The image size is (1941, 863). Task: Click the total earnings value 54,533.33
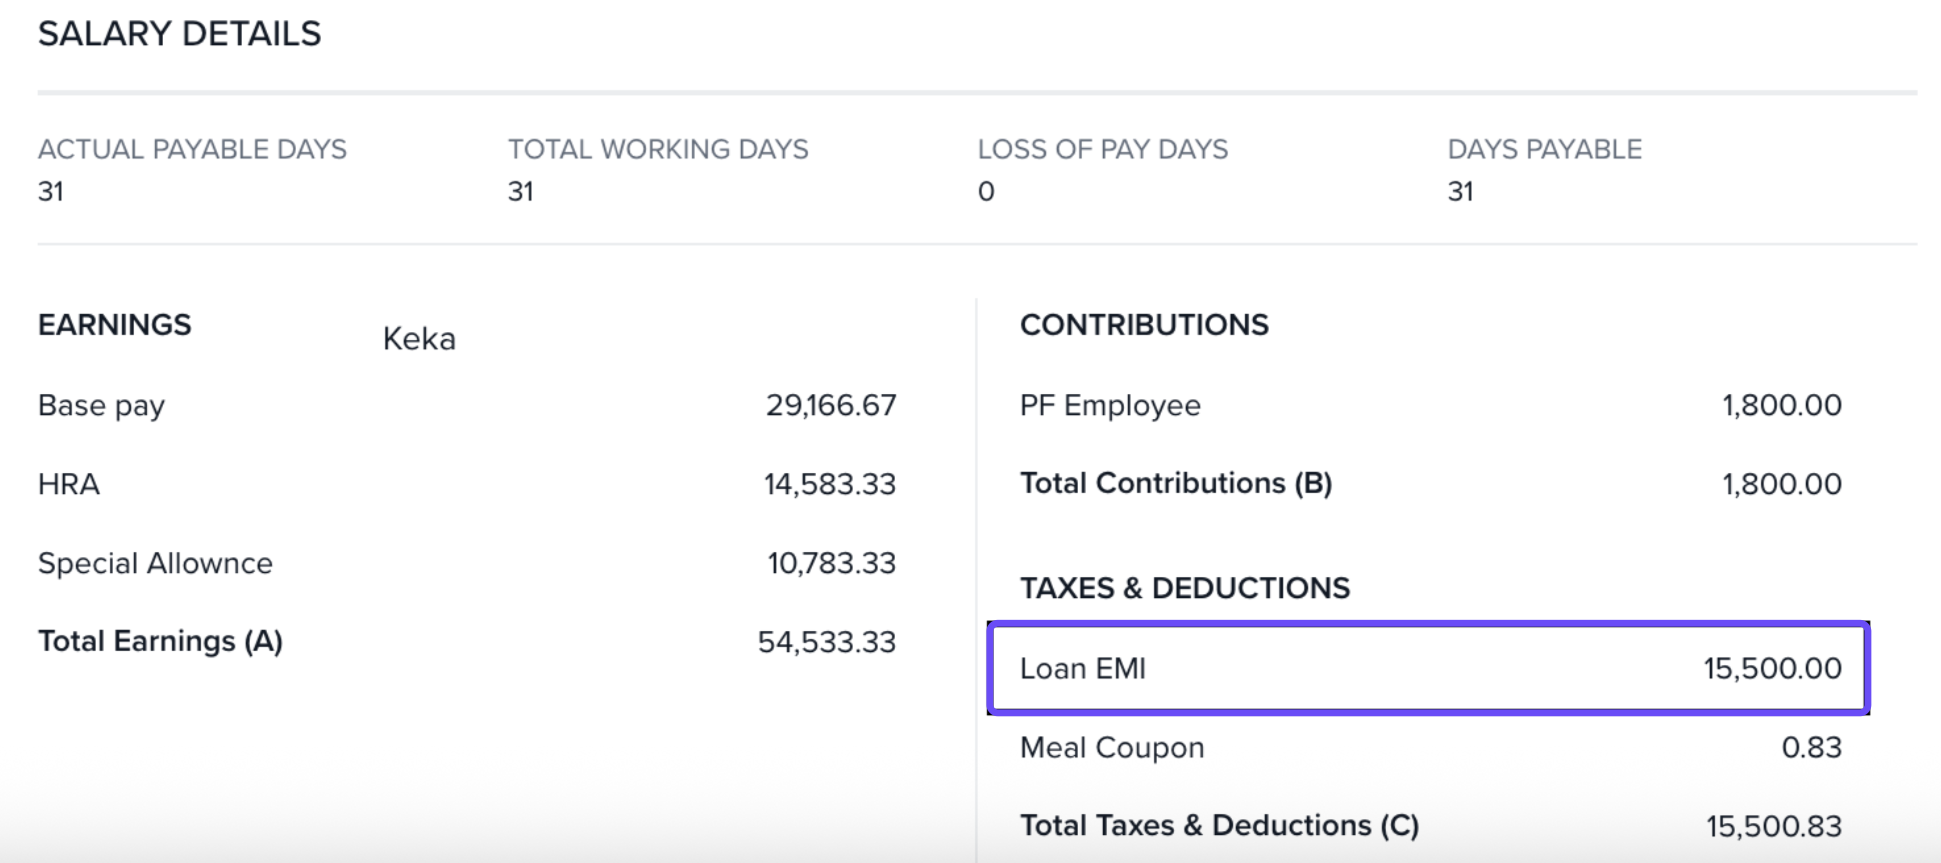(x=826, y=642)
